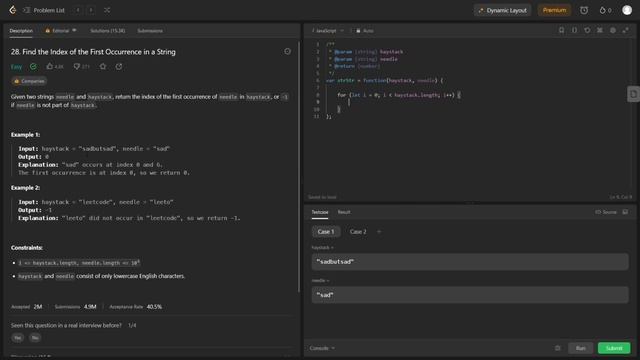Image resolution: width=640 pixels, height=360 pixels.
Task: Show the Companies tag
Action: coord(29,81)
